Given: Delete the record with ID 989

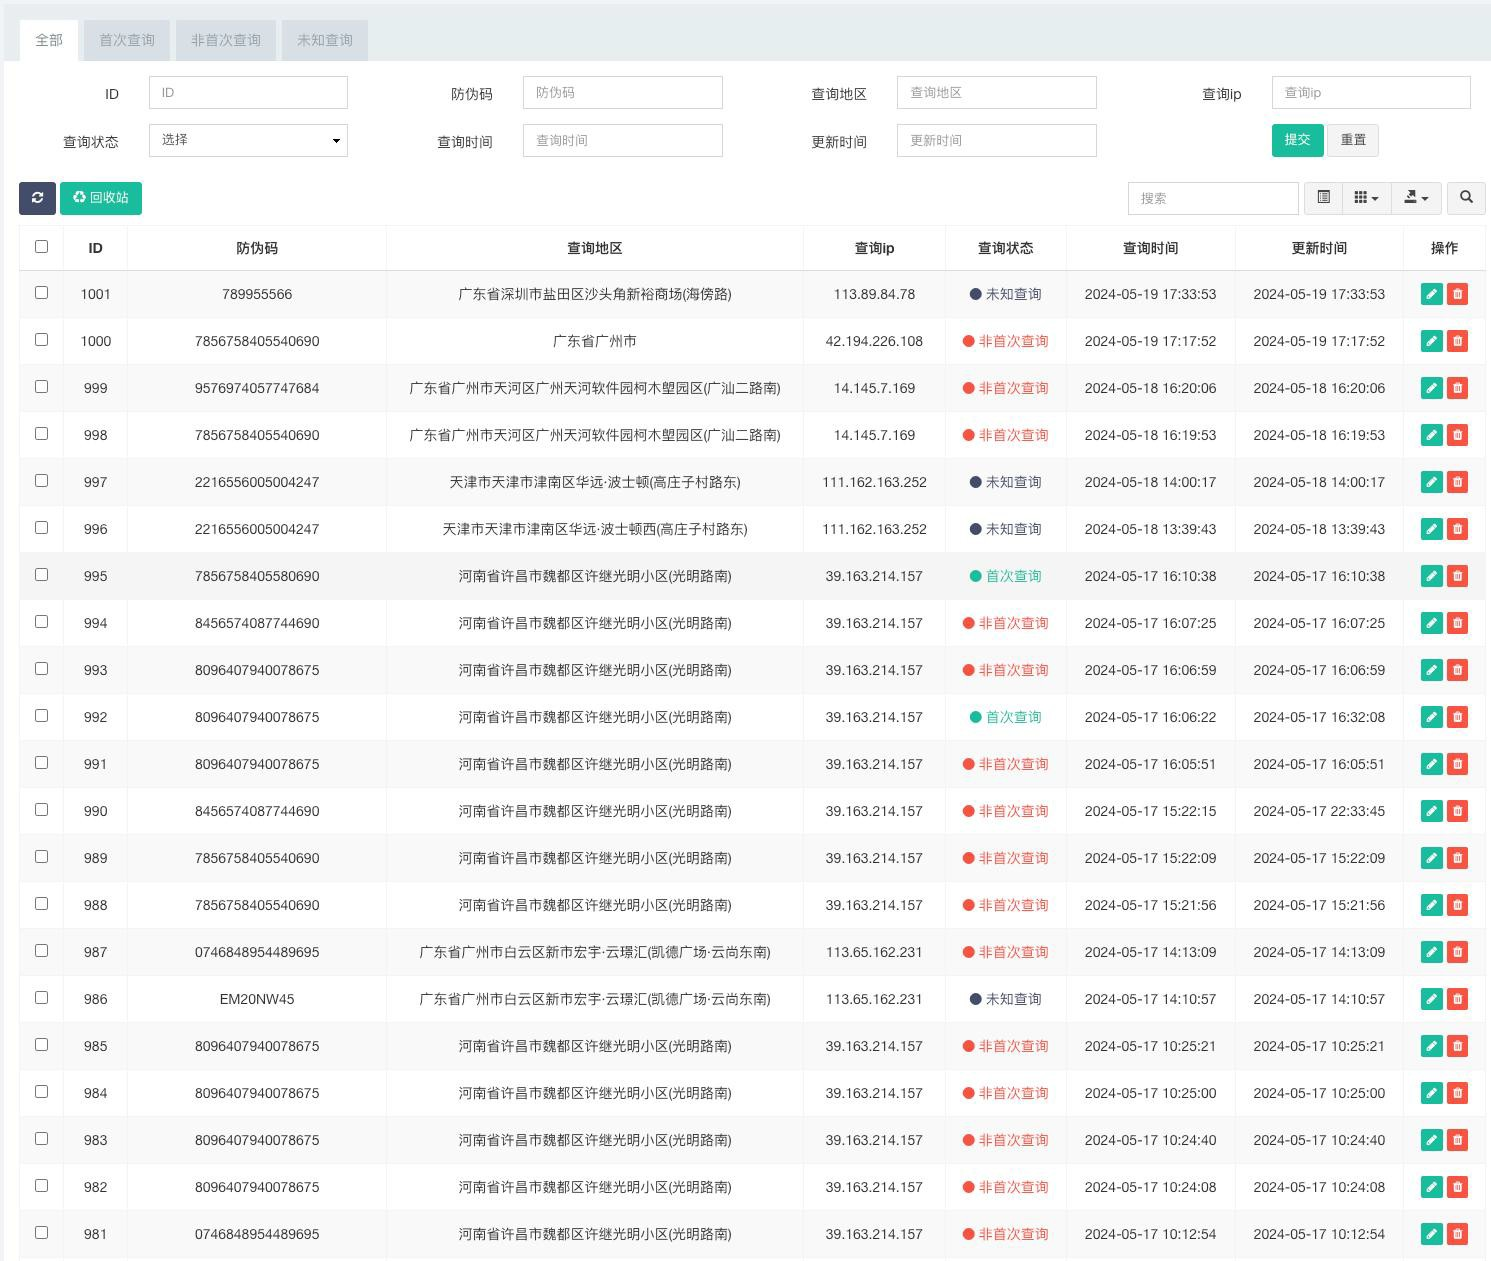Looking at the screenshot, I should click(1457, 858).
